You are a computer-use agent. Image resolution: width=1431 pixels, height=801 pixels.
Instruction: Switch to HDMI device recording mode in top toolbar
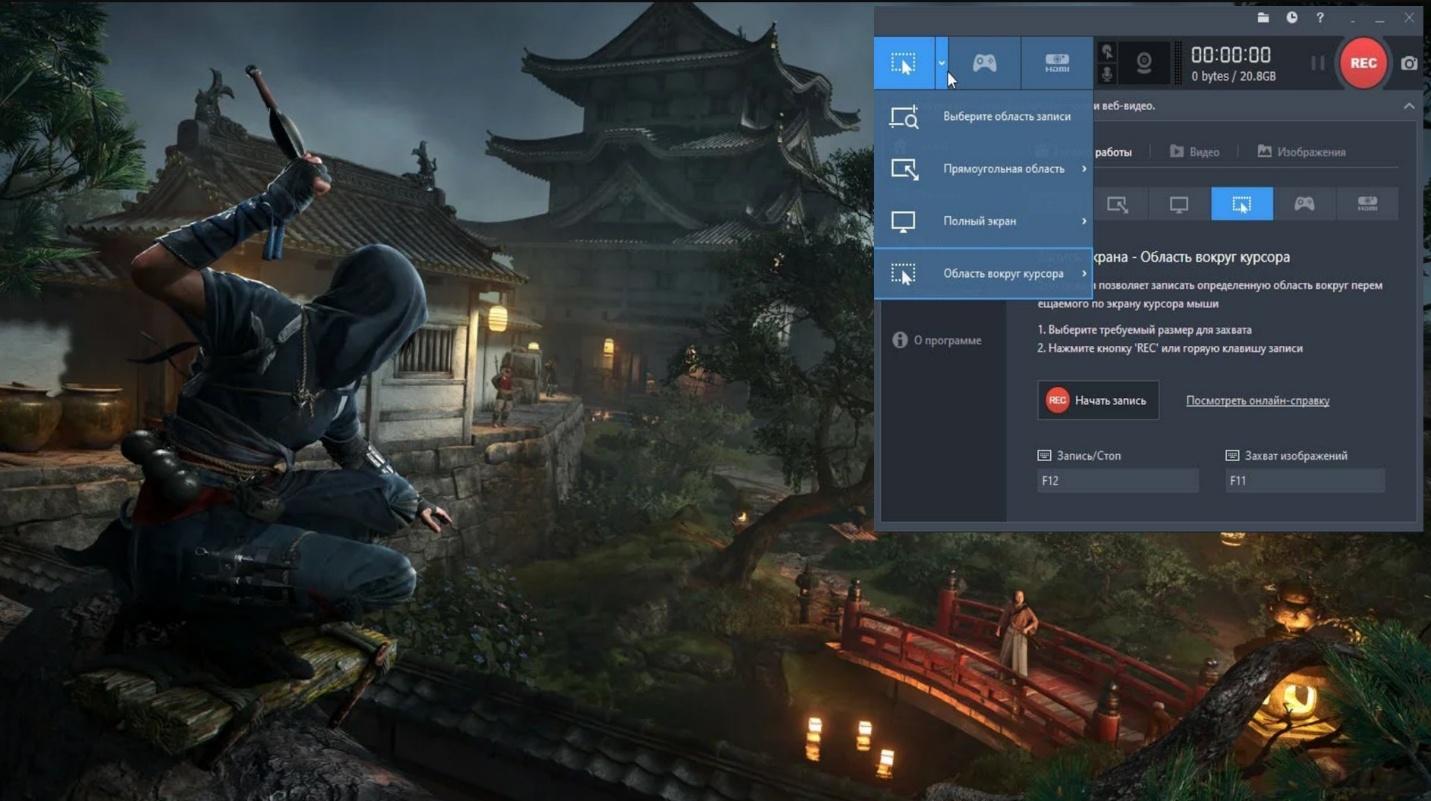(1057, 64)
